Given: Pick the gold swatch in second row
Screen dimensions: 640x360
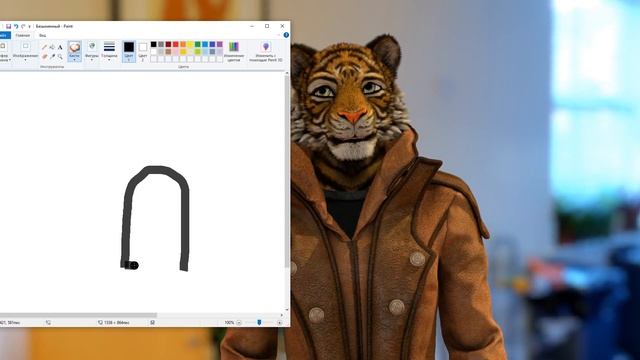Looking at the screenshot, I should point(183,52).
